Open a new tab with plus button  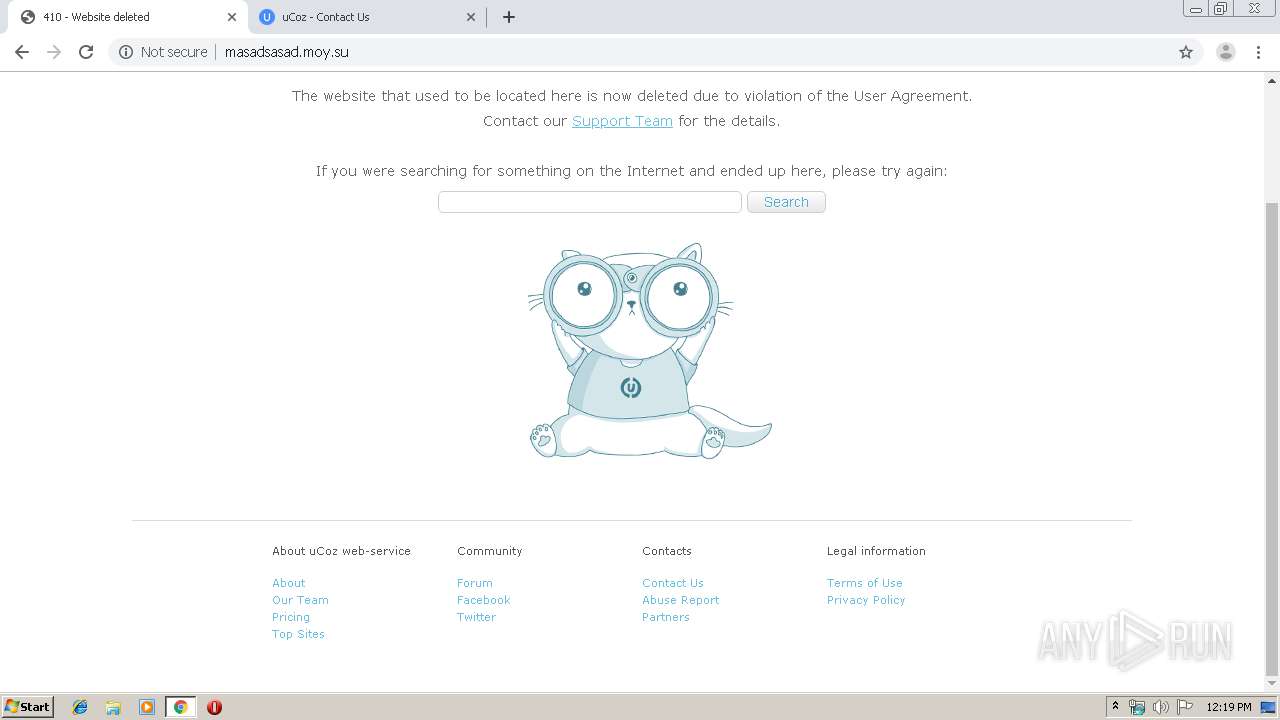pyautogui.click(x=508, y=17)
